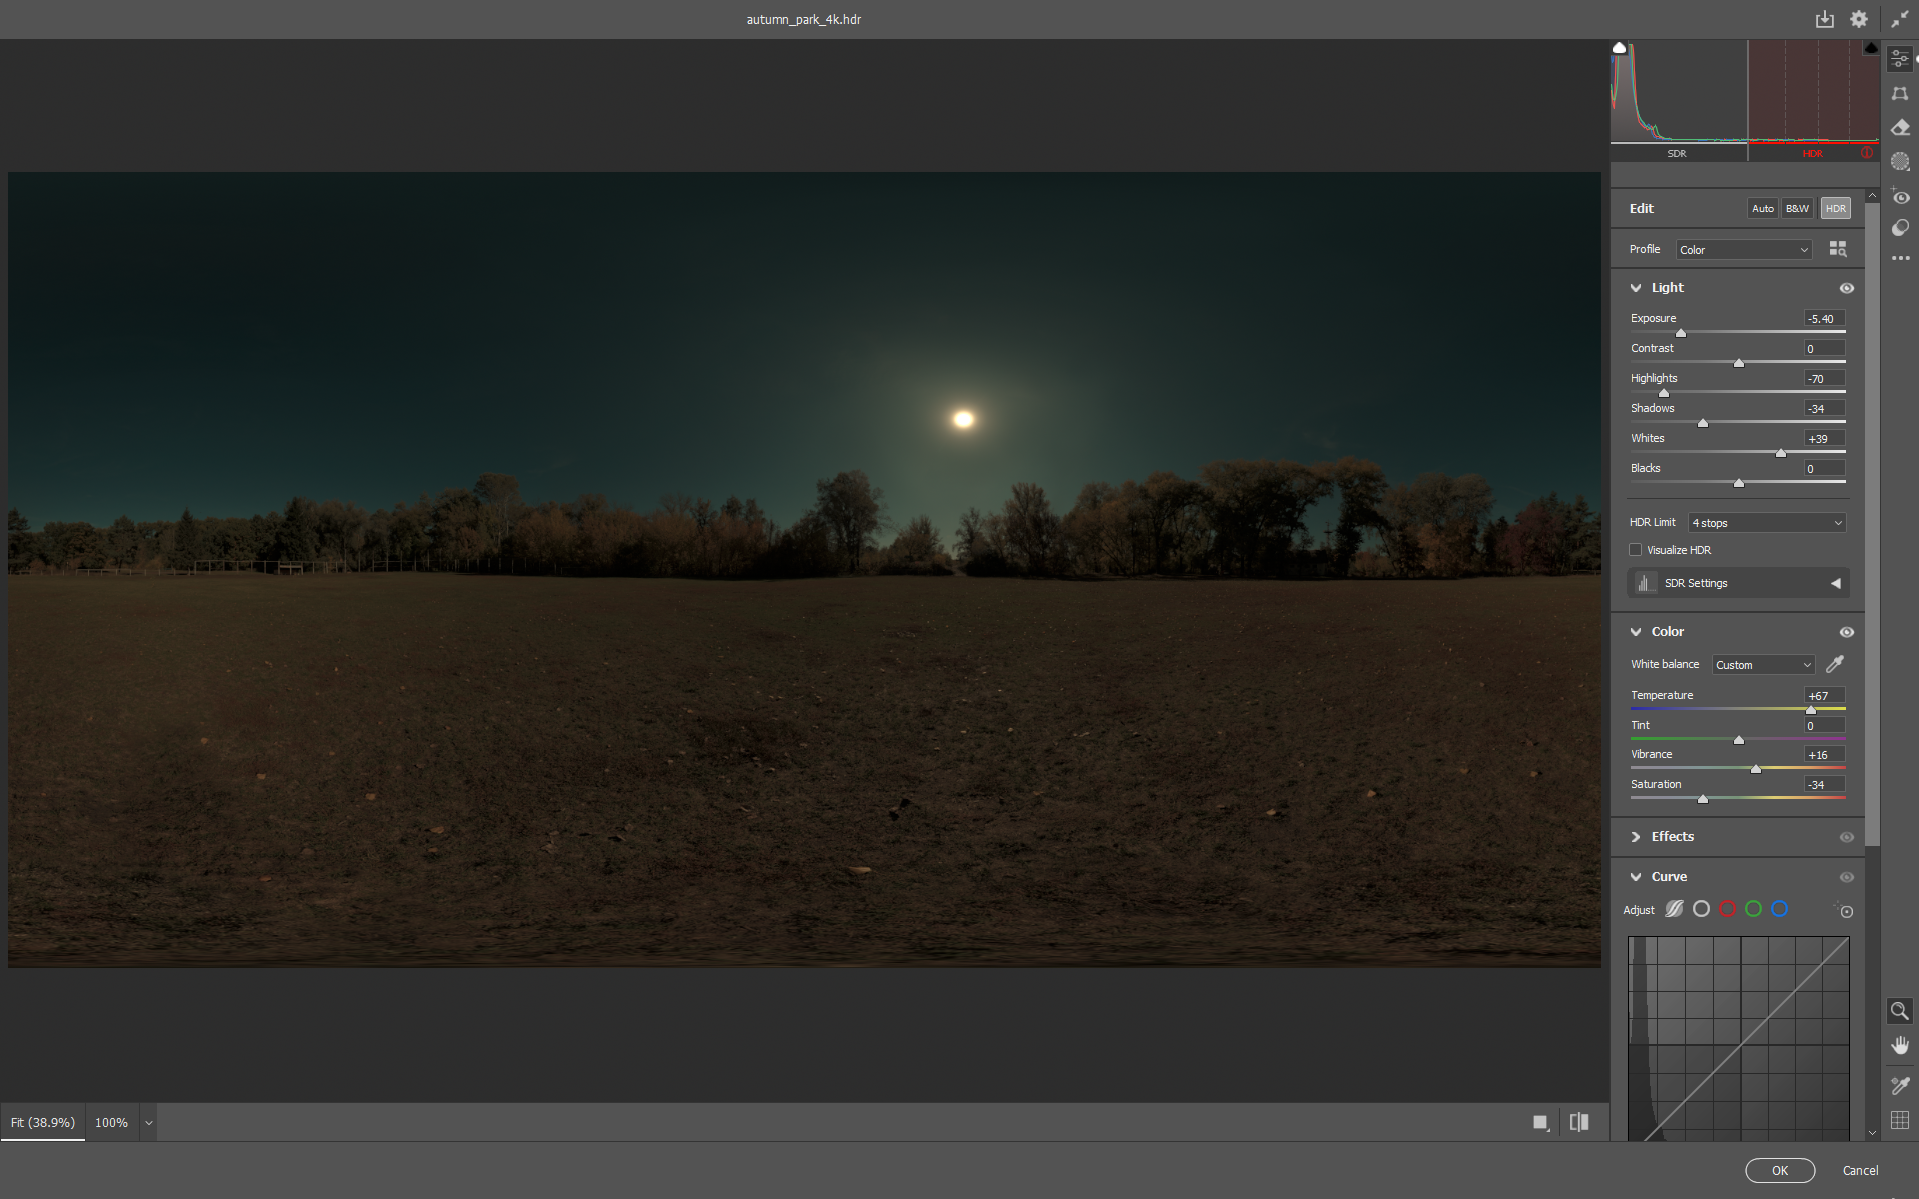The image size is (1919, 1199).
Task: Toggle the Curve panel eye visibility
Action: point(1847,877)
